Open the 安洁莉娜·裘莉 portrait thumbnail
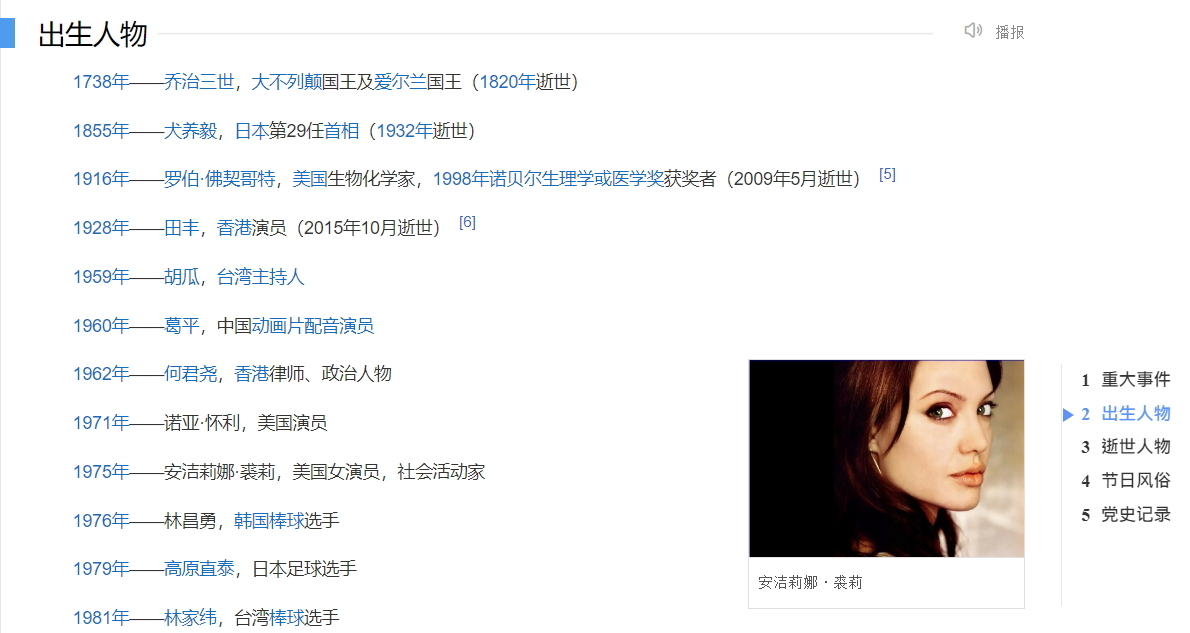The image size is (1190, 633). click(886, 458)
